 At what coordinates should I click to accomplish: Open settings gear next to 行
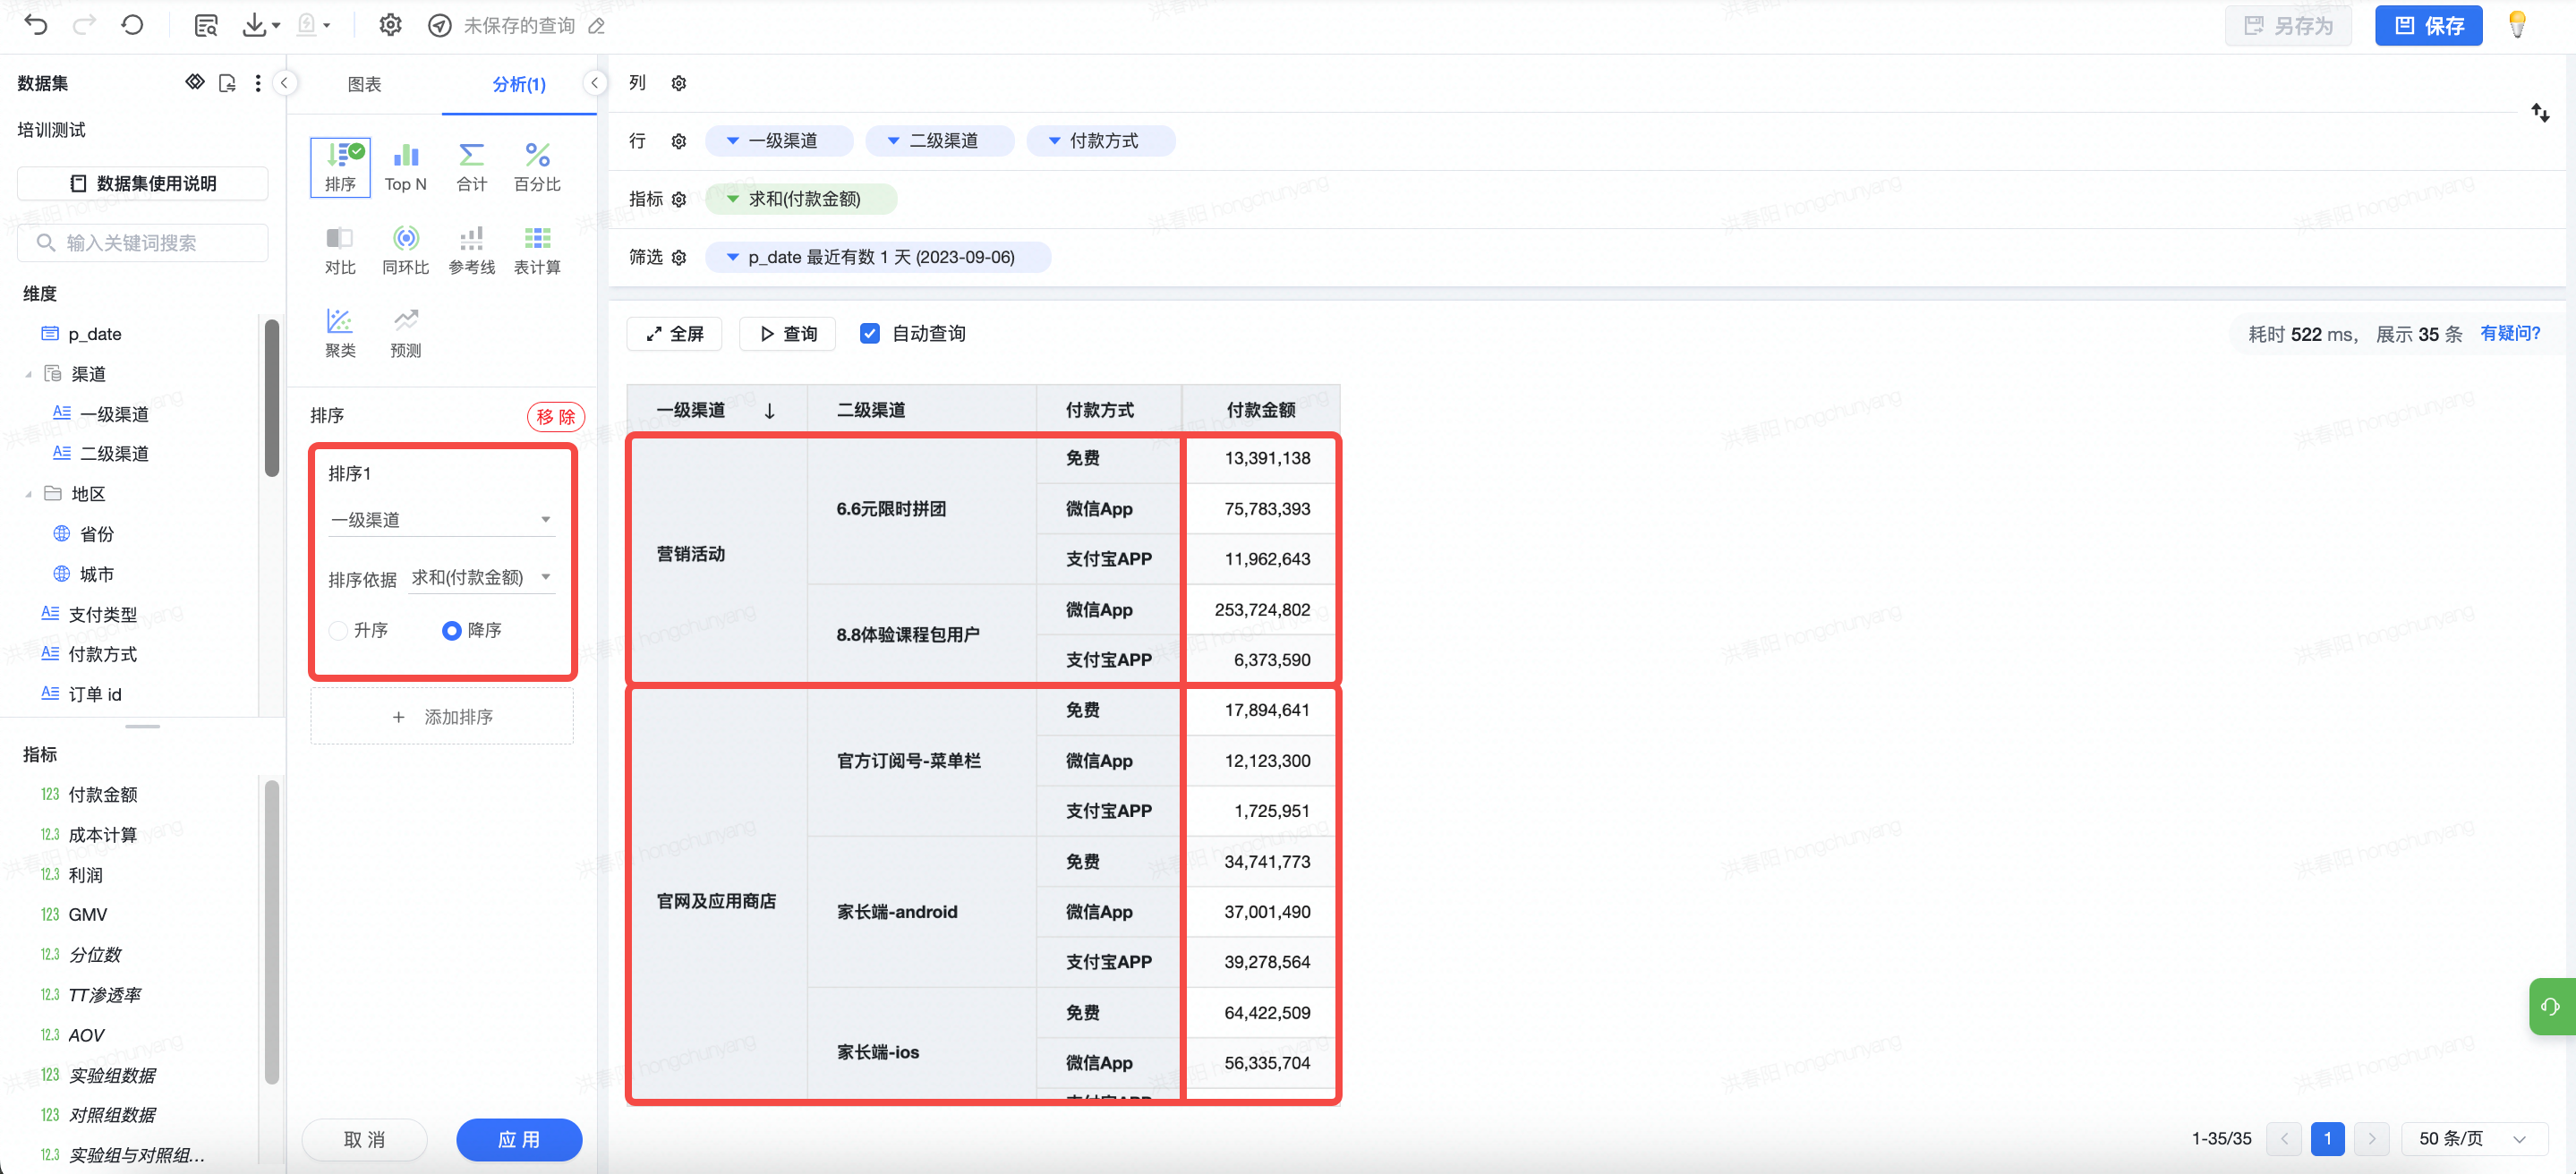click(679, 141)
